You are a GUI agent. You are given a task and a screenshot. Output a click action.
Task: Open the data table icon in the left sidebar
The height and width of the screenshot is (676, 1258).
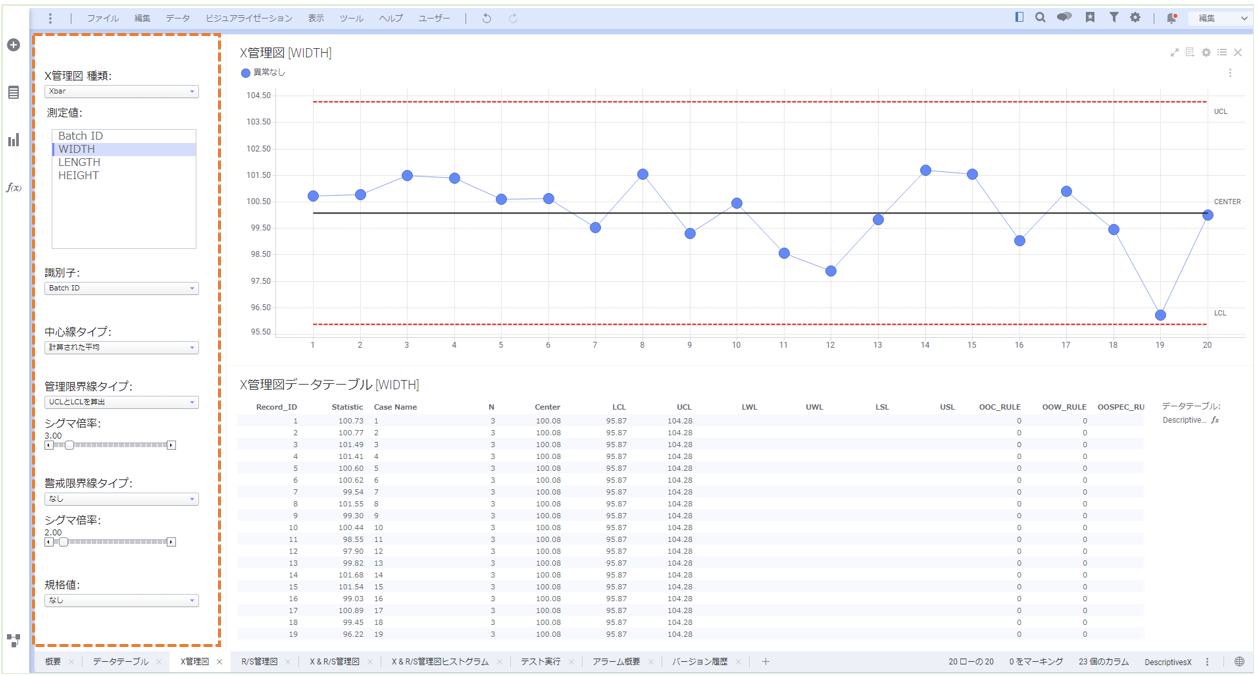[x=13, y=92]
